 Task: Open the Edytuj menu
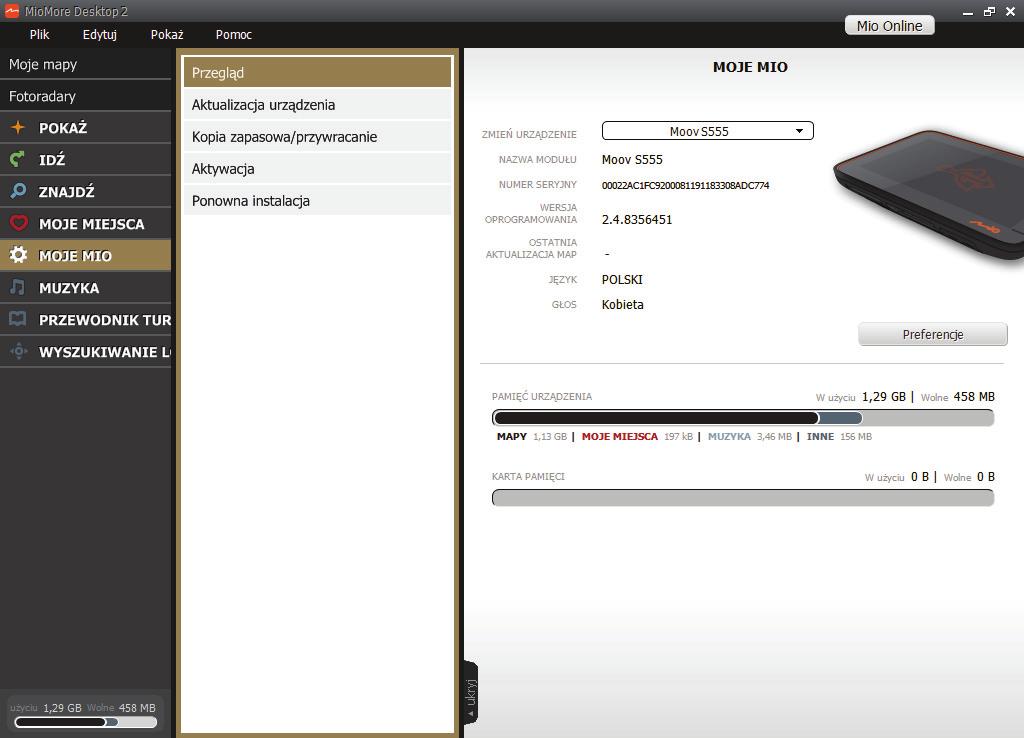tap(99, 35)
